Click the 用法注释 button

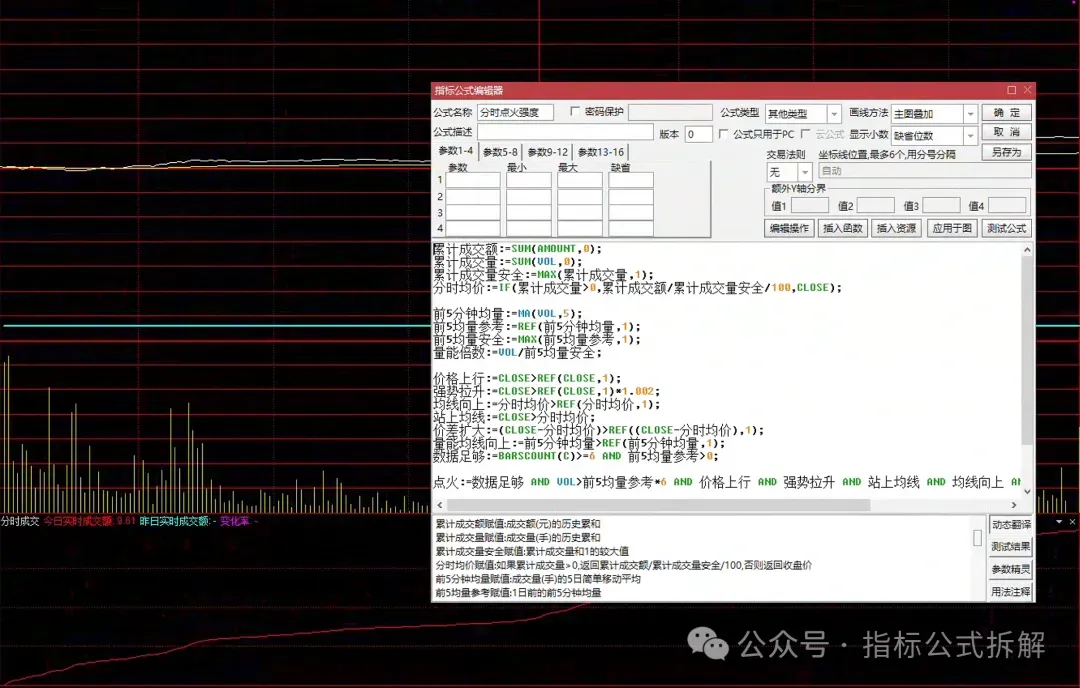click(x=1010, y=592)
